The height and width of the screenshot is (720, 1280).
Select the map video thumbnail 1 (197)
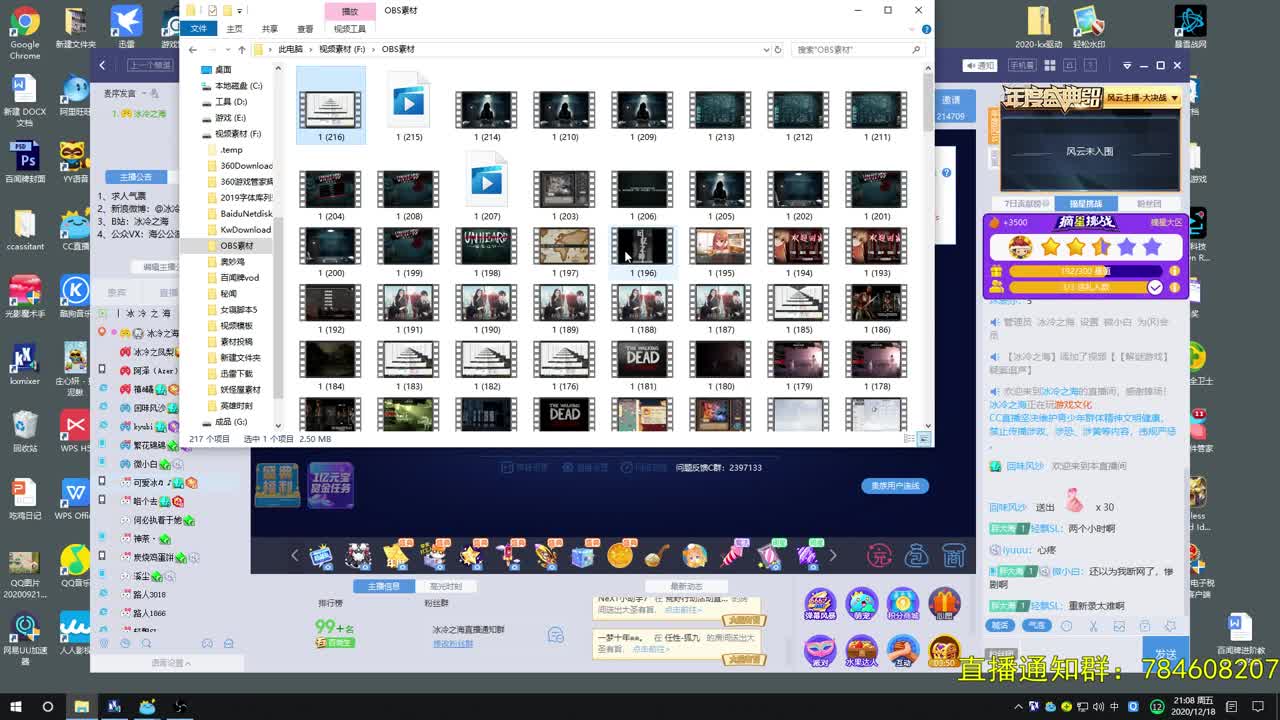(564, 252)
